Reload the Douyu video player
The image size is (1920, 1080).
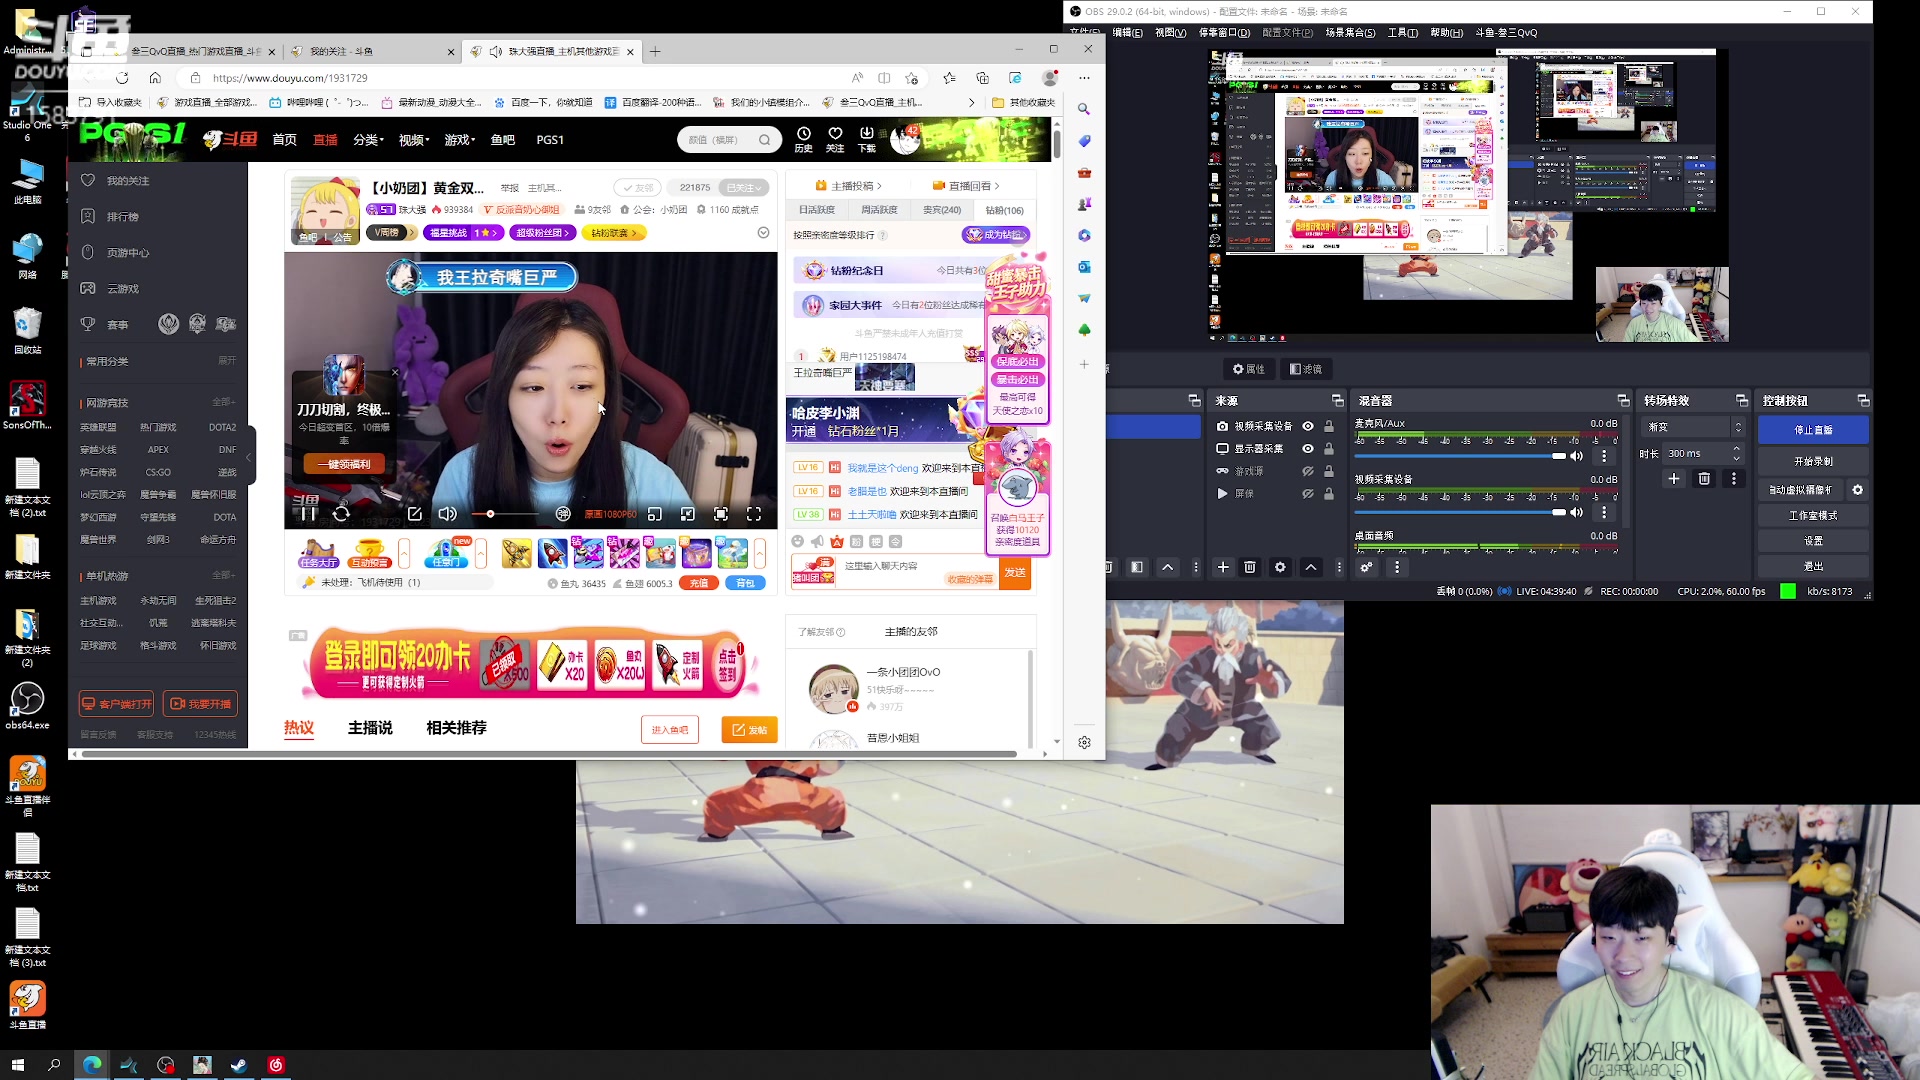[x=341, y=514]
